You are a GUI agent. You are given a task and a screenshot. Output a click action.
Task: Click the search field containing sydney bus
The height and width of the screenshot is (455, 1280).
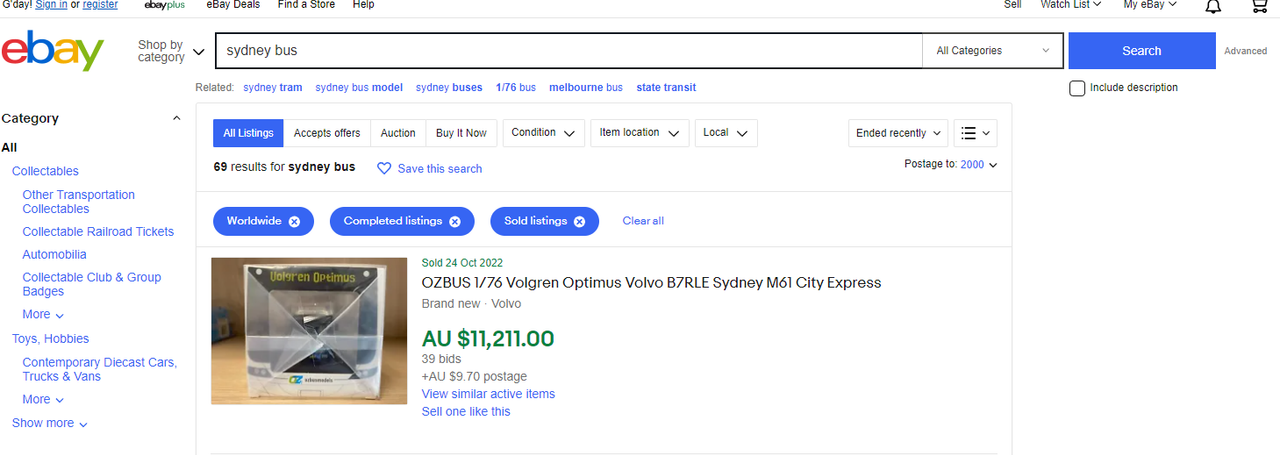pos(568,51)
